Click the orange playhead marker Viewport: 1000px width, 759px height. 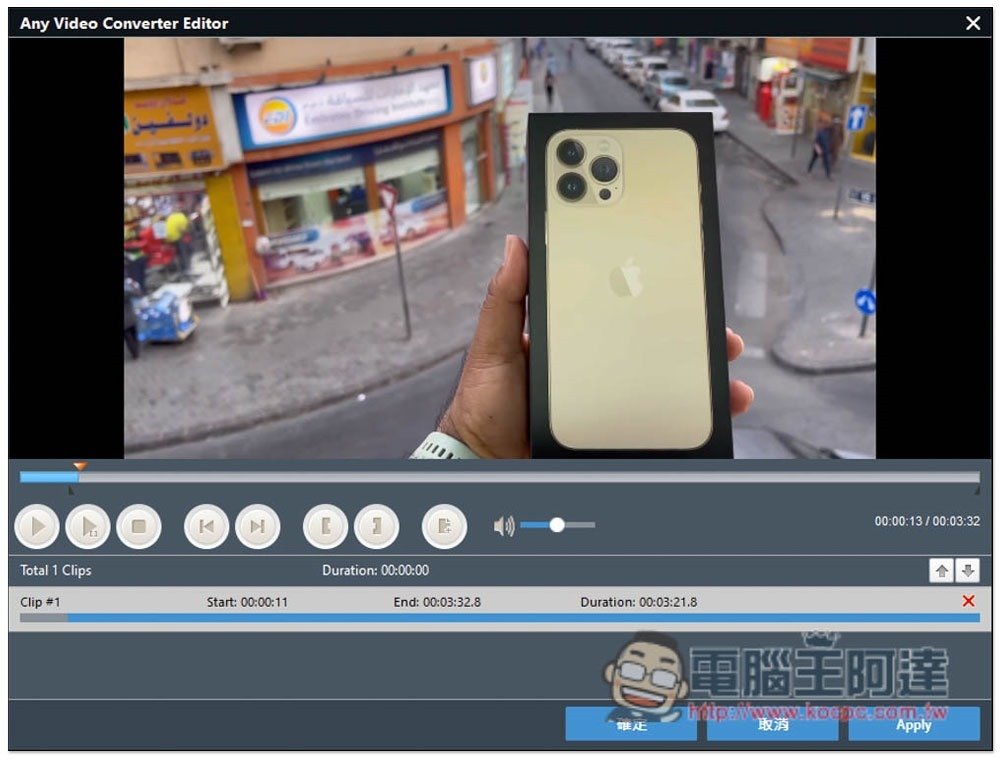[x=80, y=466]
